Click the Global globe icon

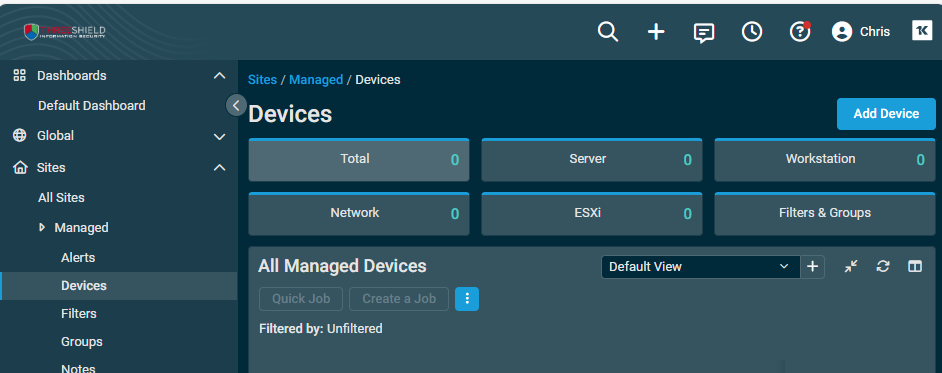pos(20,135)
